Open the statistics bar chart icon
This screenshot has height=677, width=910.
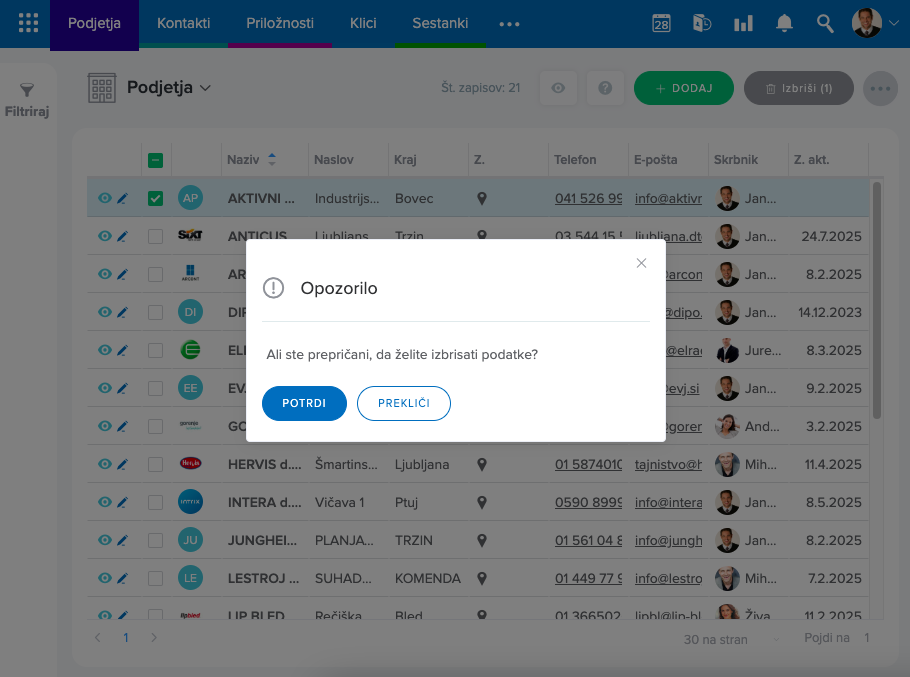(743, 24)
